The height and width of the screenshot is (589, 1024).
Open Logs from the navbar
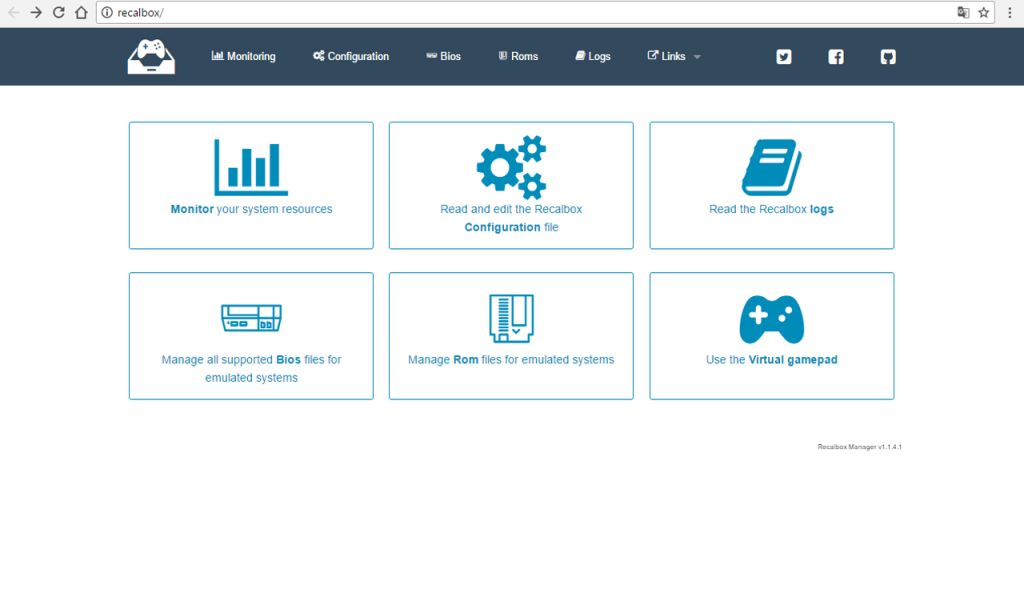[x=593, y=57]
